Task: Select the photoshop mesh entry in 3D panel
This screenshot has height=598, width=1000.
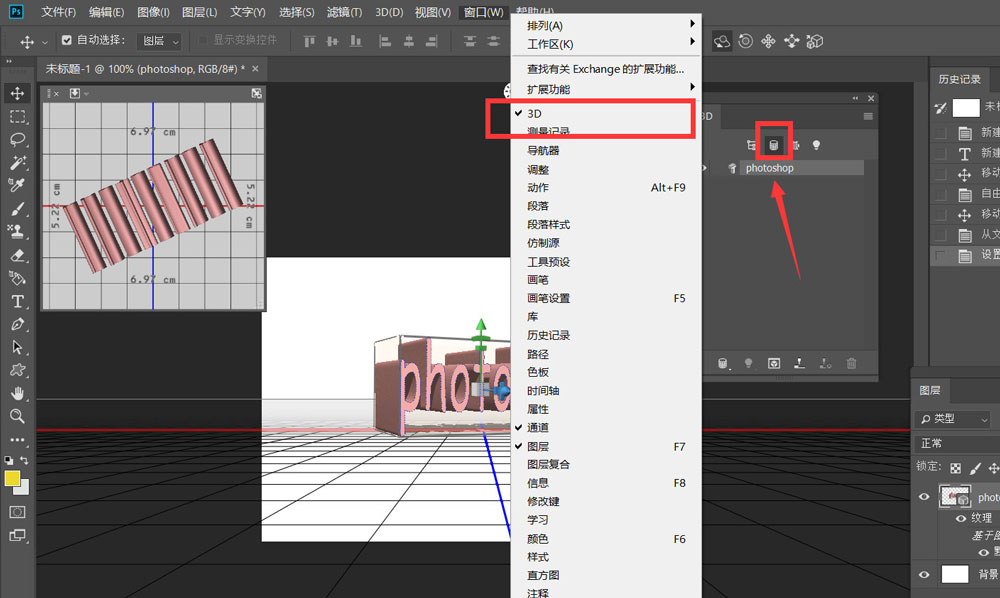Action: point(770,168)
